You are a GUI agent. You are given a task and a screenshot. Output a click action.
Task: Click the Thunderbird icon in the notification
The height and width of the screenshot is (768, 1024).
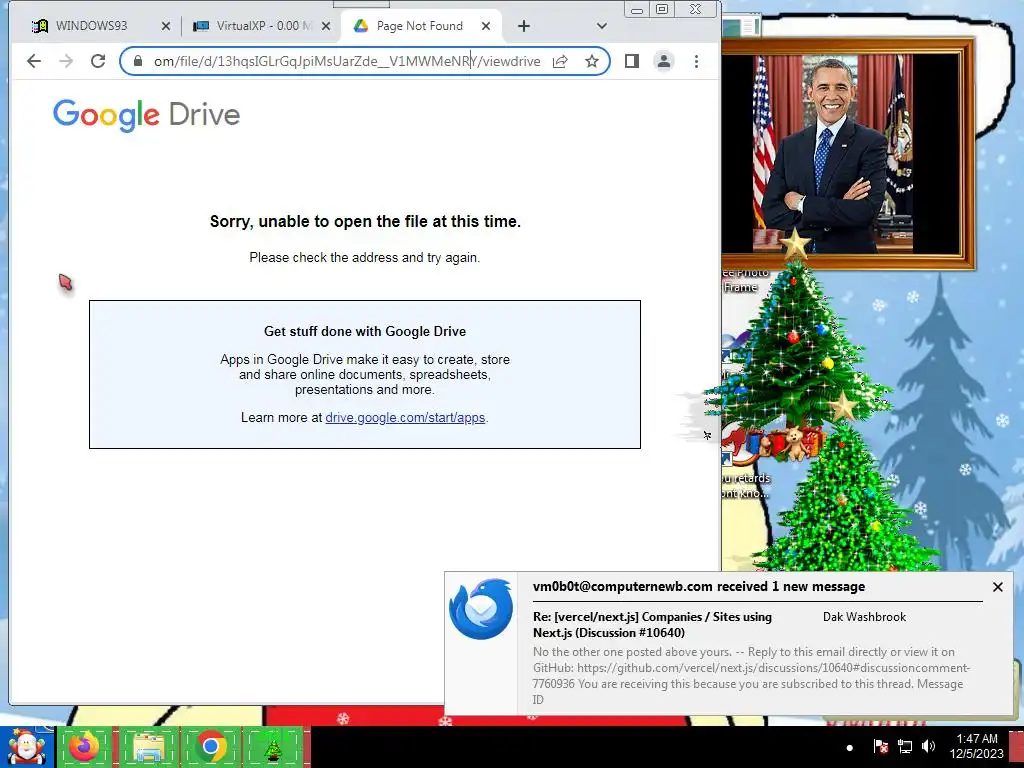(x=481, y=609)
